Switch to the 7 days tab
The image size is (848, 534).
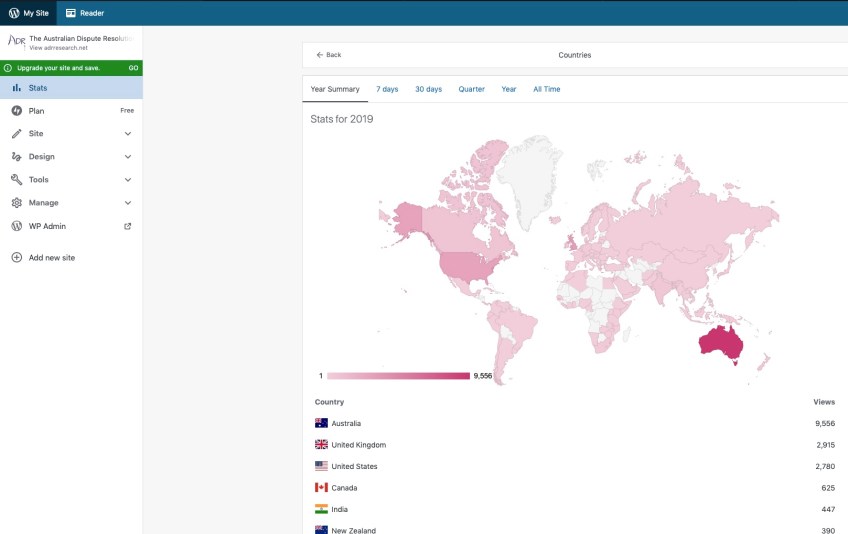click(x=387, y=89)
